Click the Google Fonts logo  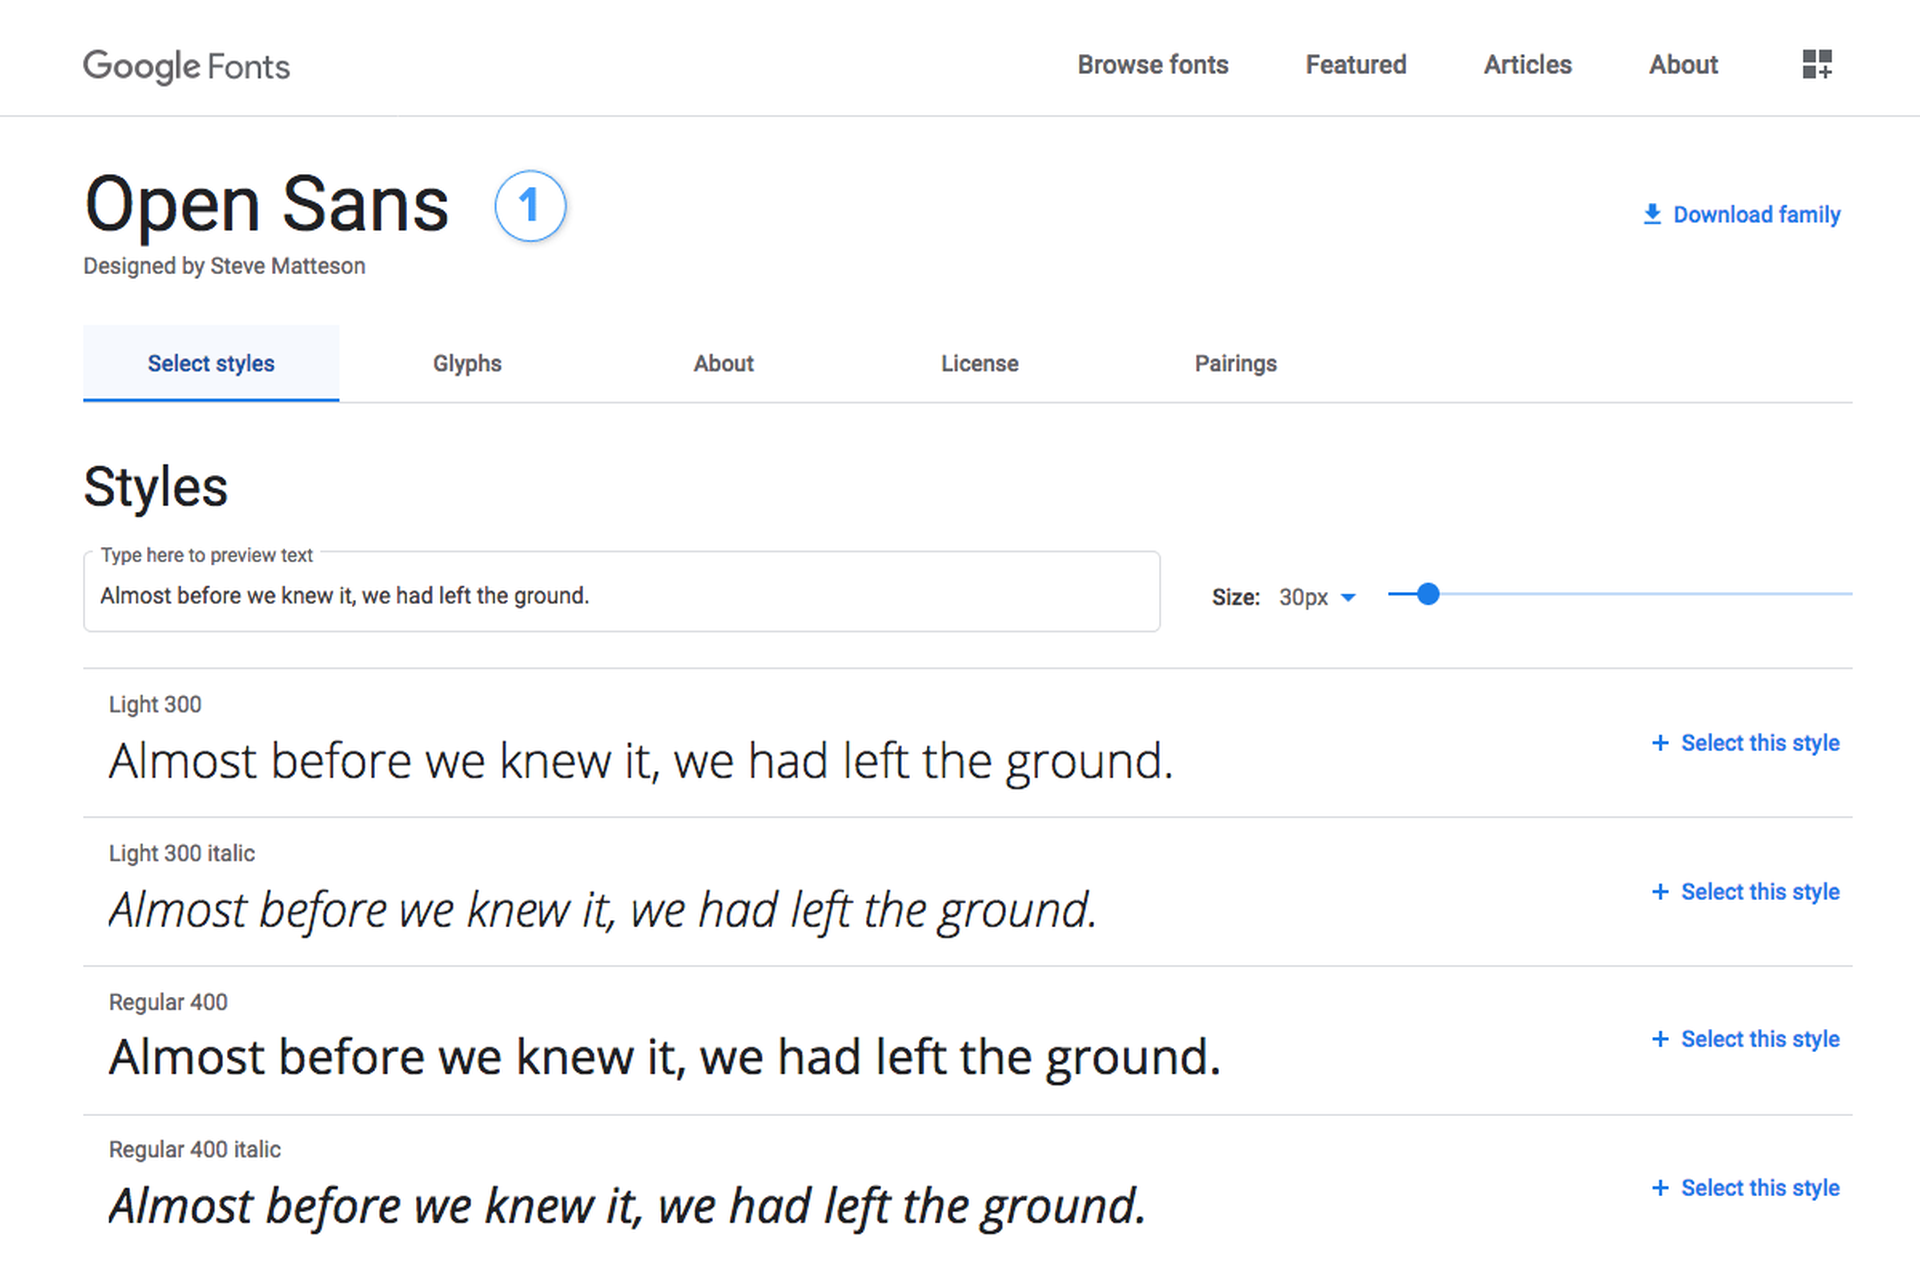pyautogui.click(x=186, y=66)
